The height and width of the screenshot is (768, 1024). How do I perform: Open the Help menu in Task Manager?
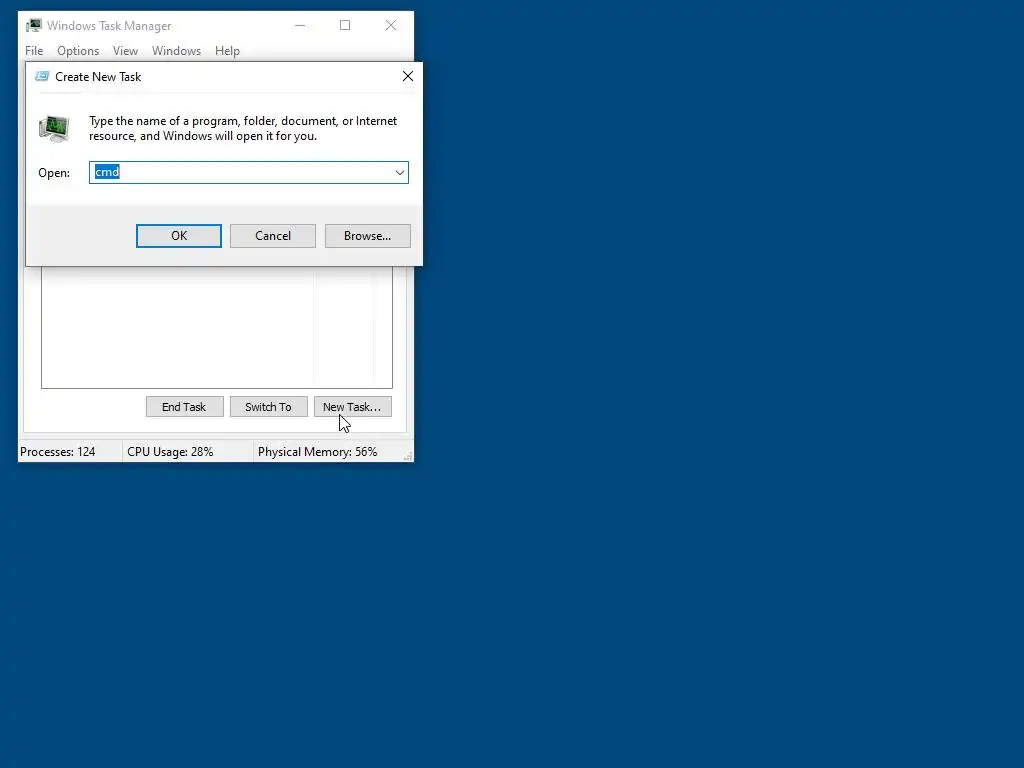pos(227,51)
